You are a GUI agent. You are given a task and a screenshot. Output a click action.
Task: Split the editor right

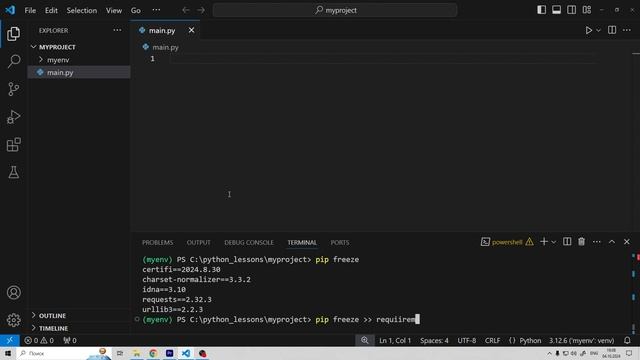pos(612,30)
